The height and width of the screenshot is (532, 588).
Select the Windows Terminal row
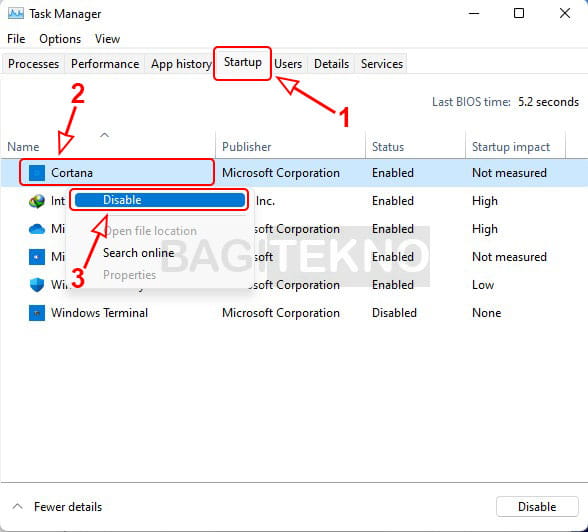294,313
